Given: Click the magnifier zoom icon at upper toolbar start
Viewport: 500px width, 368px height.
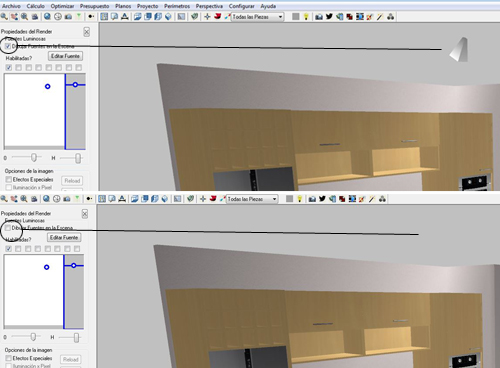Looking at the screenshot, I should point(4,16).
